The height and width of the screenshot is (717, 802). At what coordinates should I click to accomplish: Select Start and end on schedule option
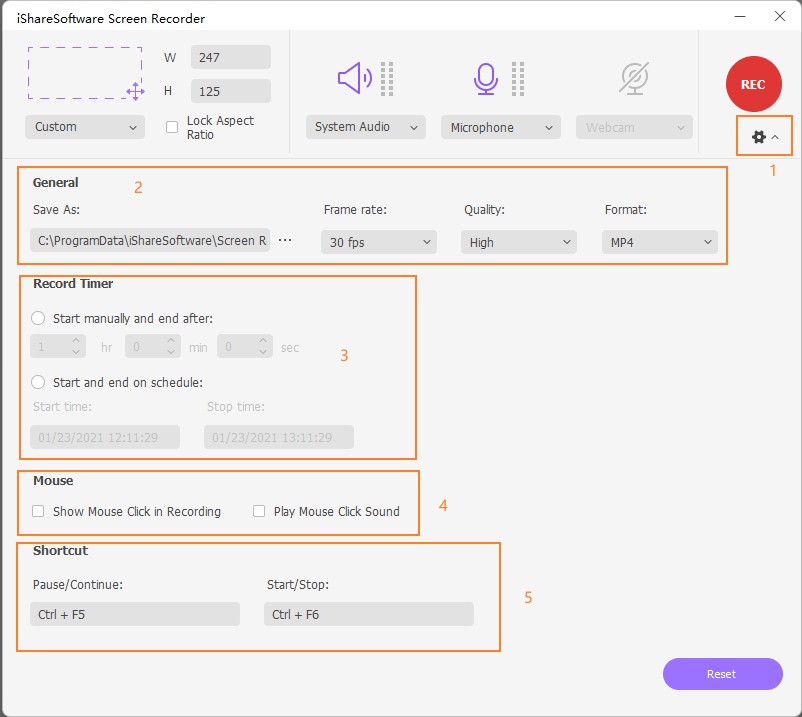tap(39, 382)
